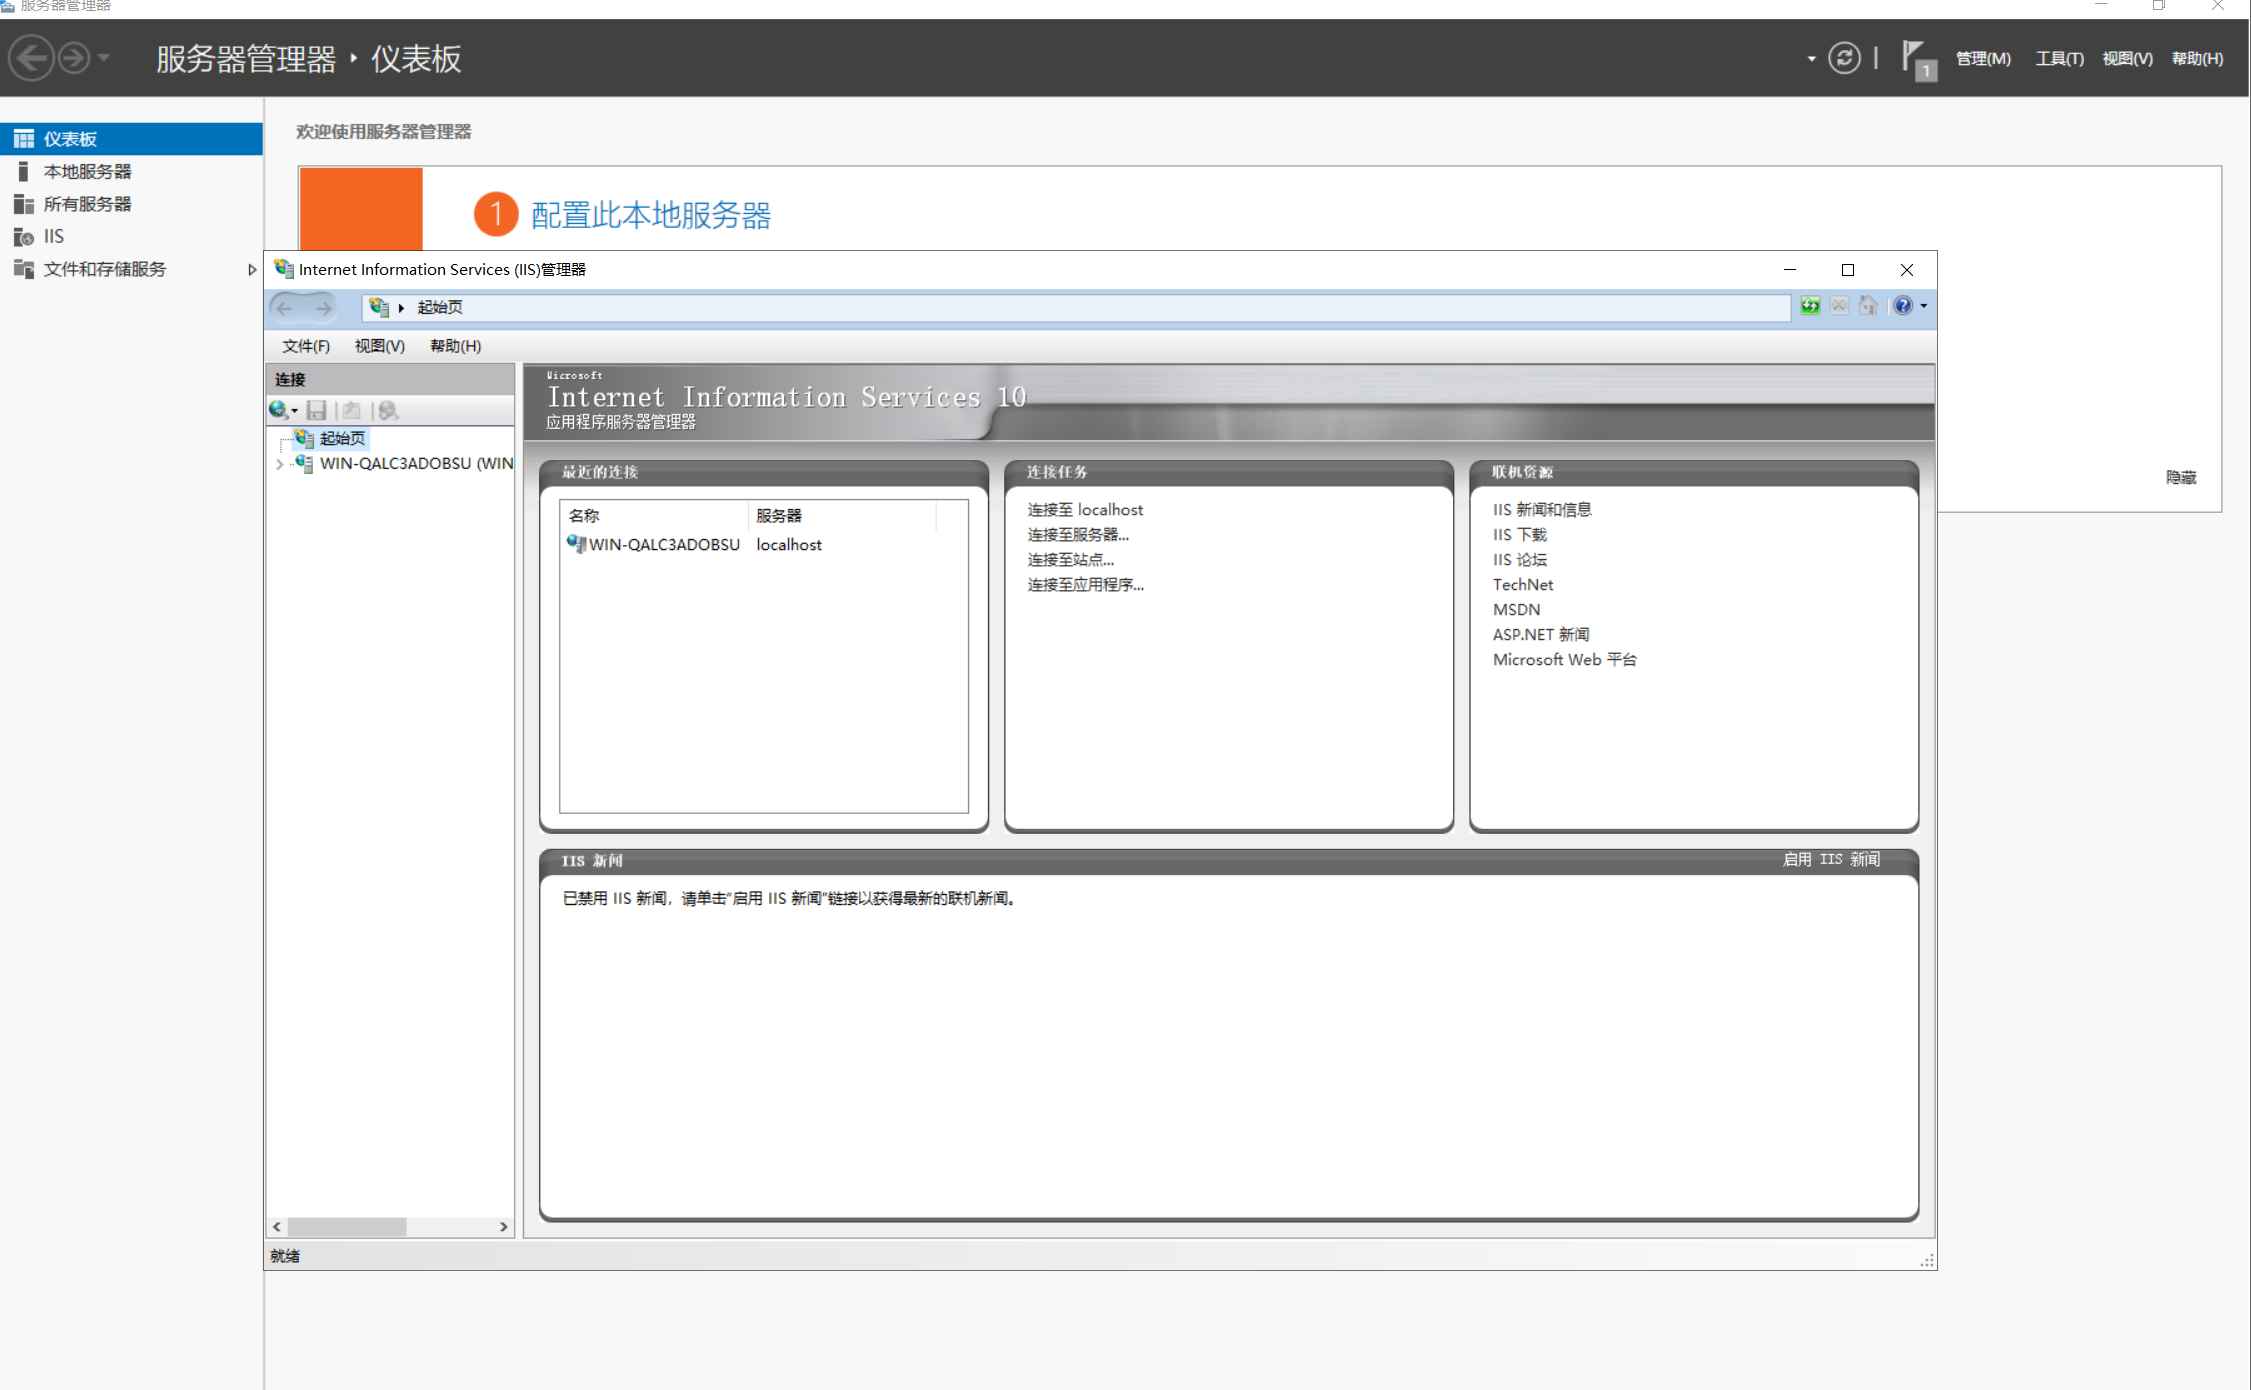Open IIS 新闻和信息 resource link

pyautogui.click(x=1542, y=510)
